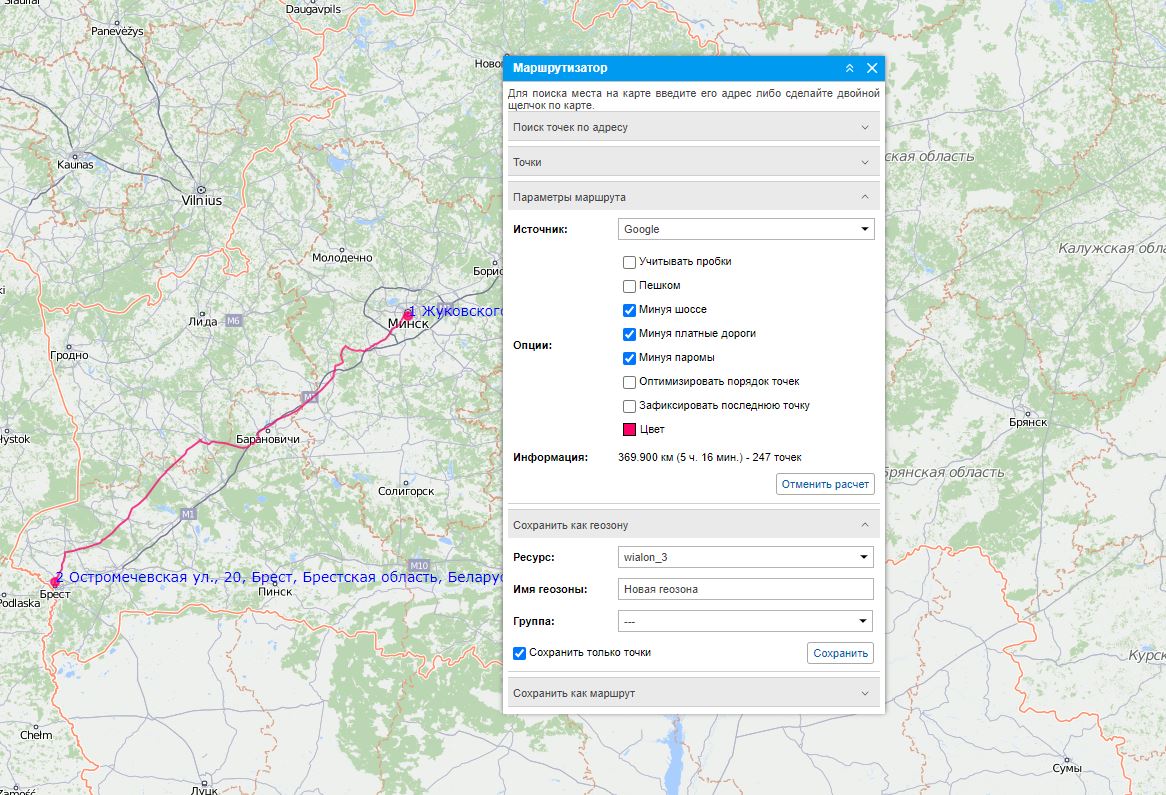This screenshot has height=795, width=1166.
Task: Open the pink Цвет route color swatch
Action: pos(629,430)
